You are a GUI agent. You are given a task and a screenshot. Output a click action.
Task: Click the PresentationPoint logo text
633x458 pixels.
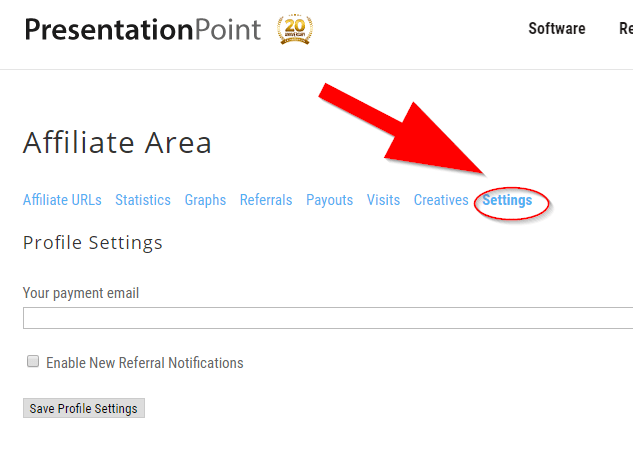[x=142, y=30]
